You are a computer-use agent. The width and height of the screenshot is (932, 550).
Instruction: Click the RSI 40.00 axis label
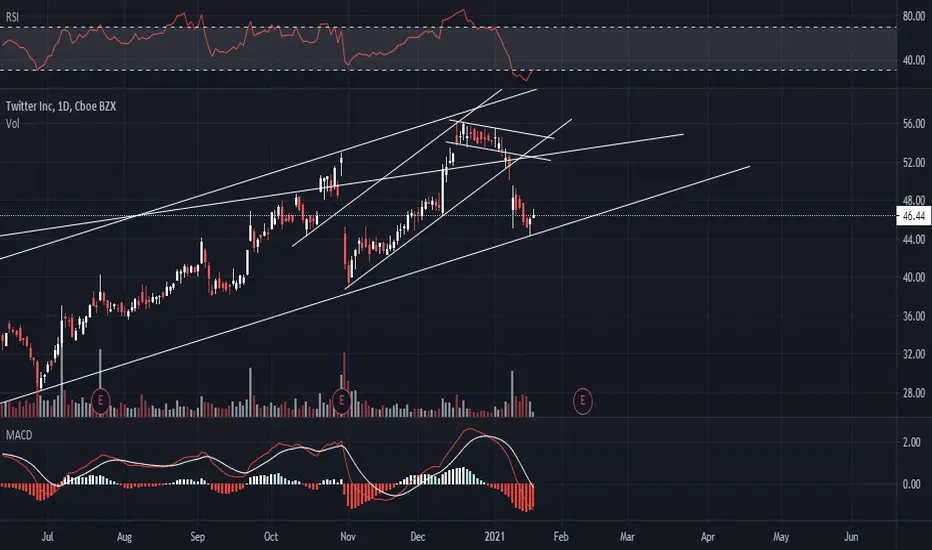pyautogui.click(x=914, y=60)
